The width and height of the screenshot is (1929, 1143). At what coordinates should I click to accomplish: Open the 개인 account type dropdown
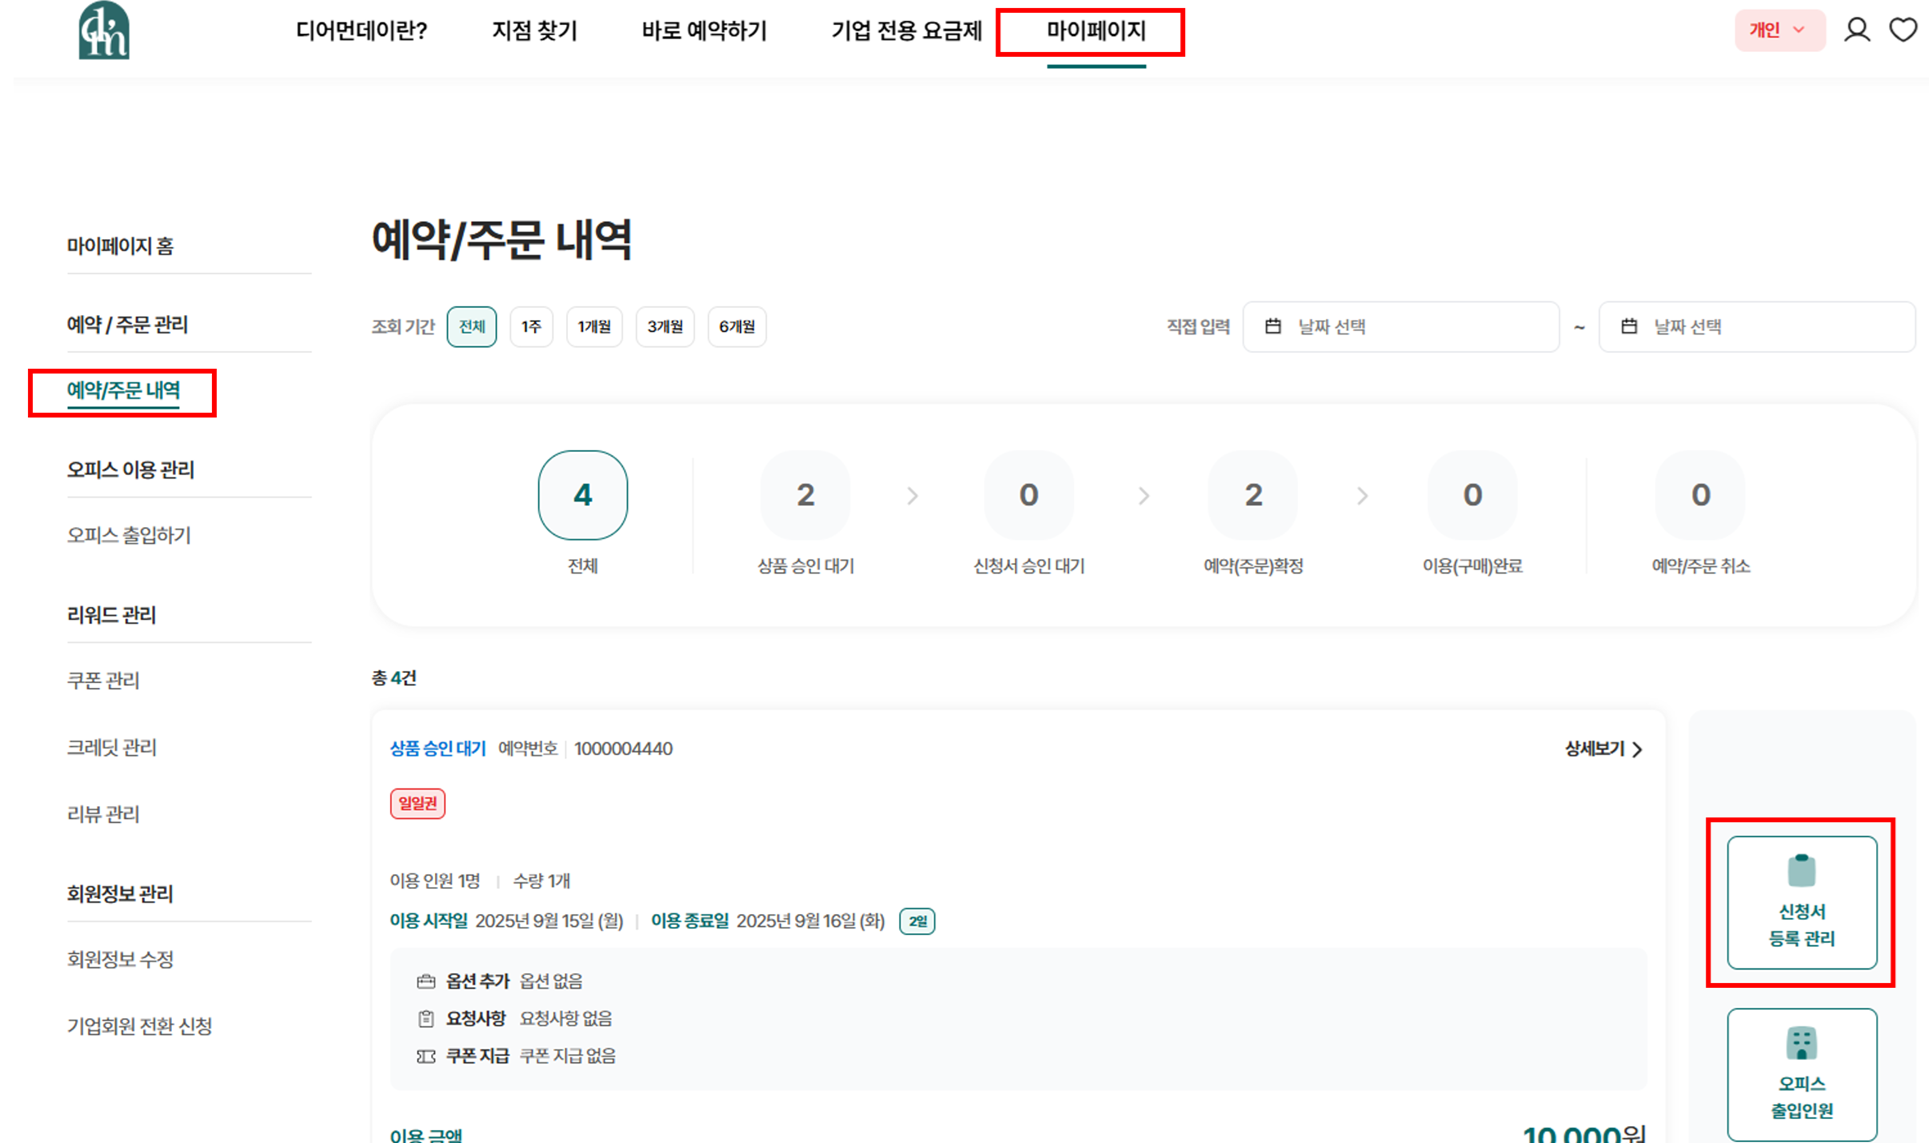(1779, 30)
